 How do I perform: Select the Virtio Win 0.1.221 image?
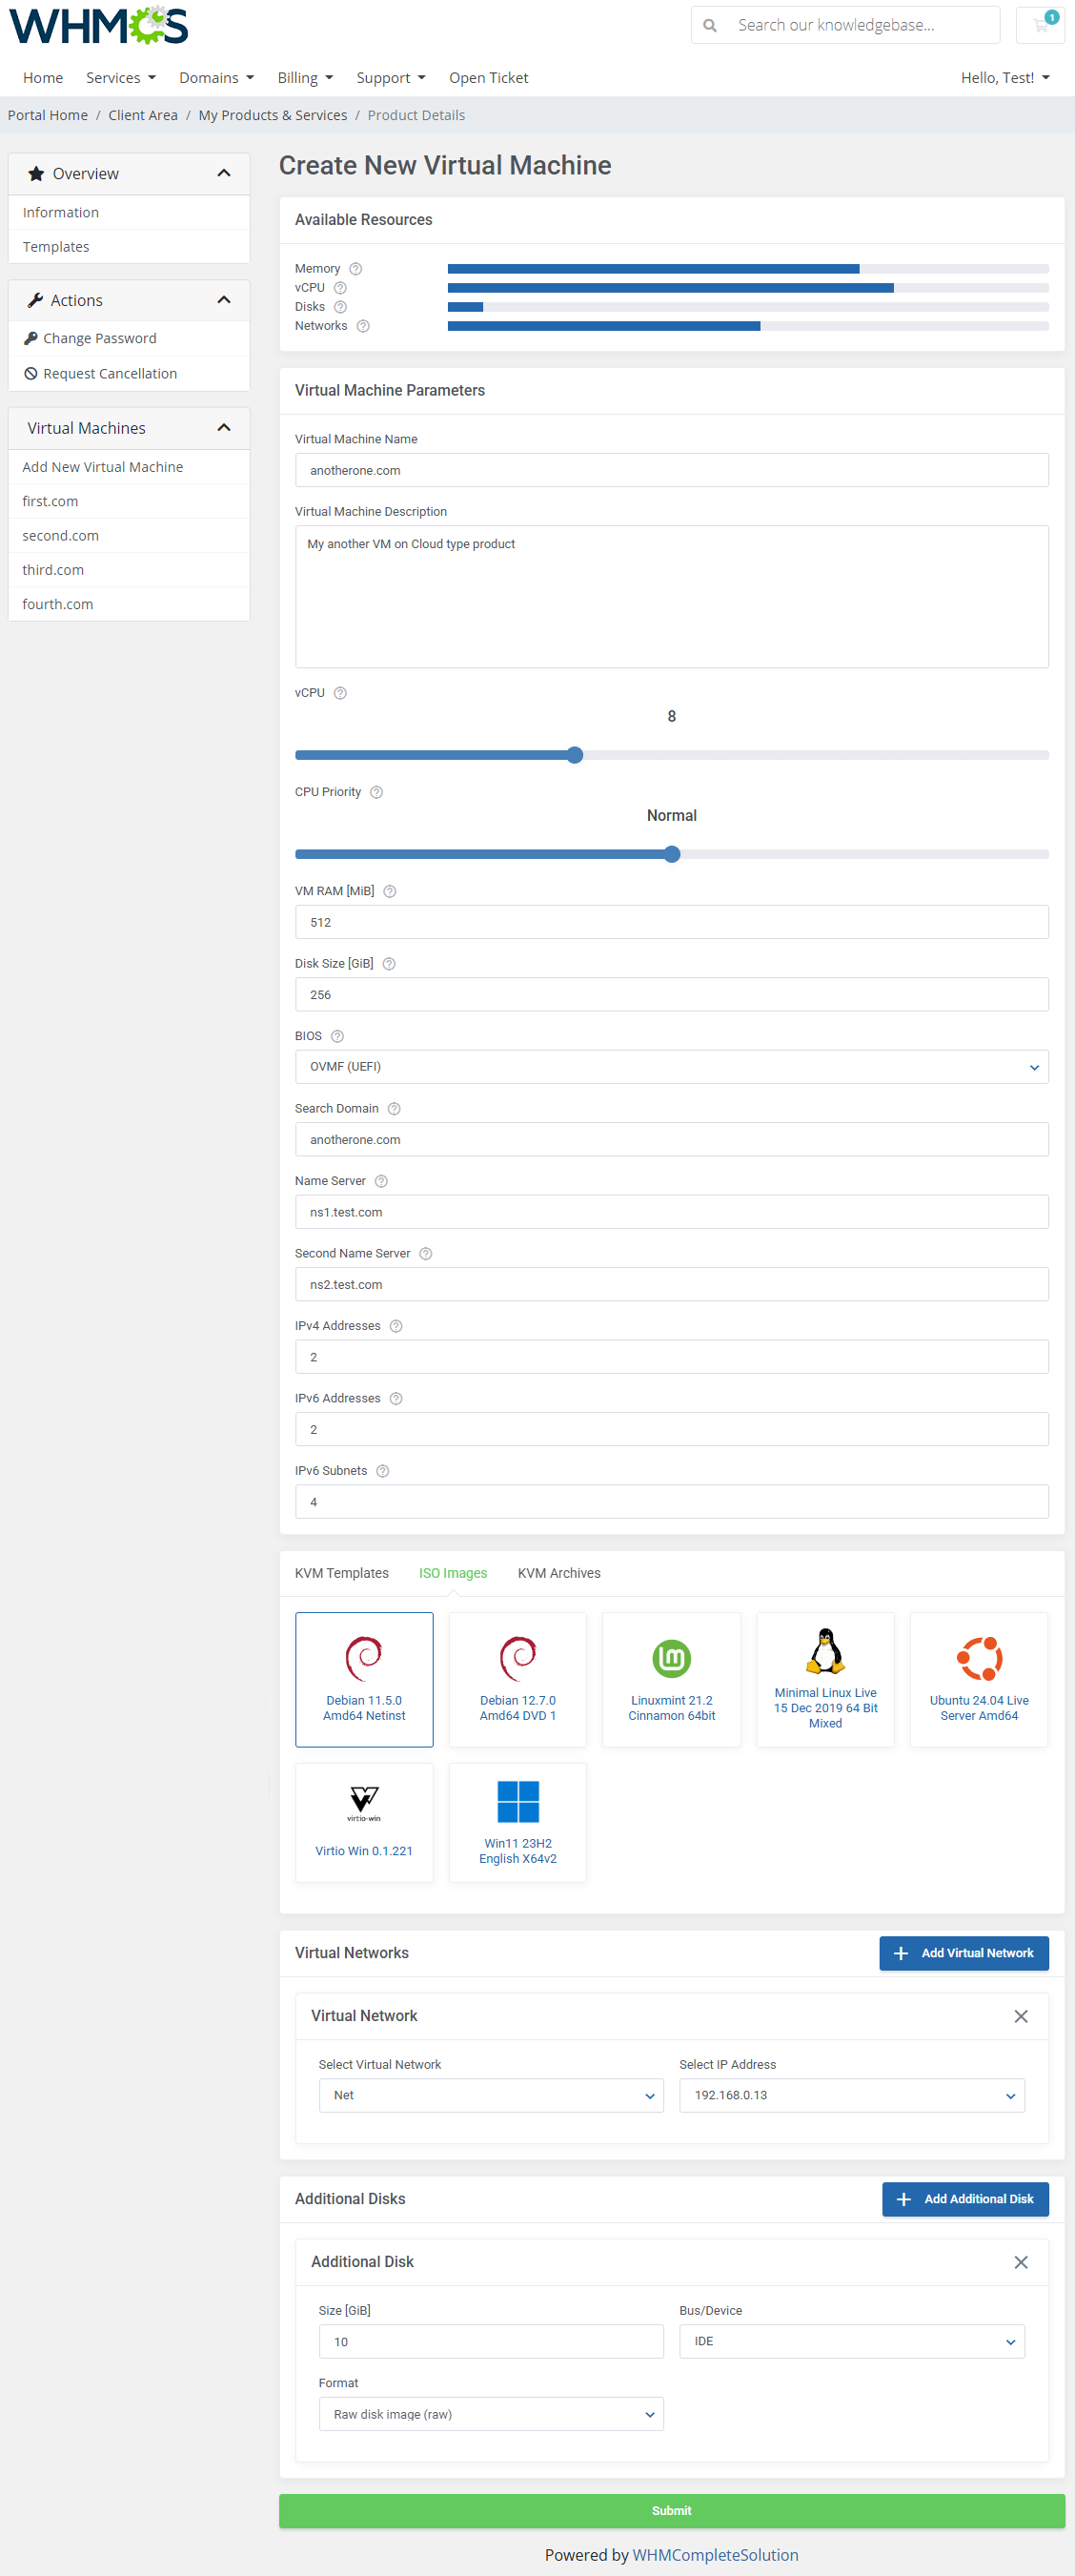(364, 1822)
